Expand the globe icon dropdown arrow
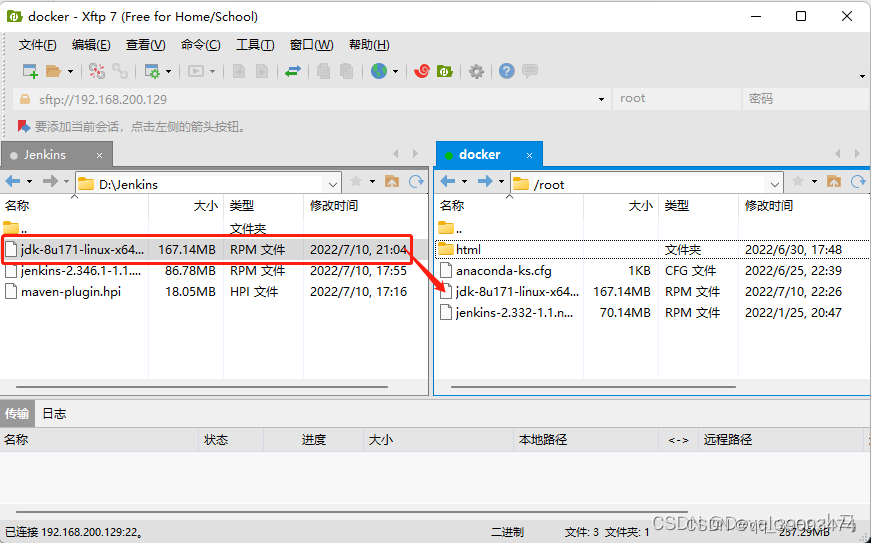This screenshot has width=871, height=543. coord(396,71)
